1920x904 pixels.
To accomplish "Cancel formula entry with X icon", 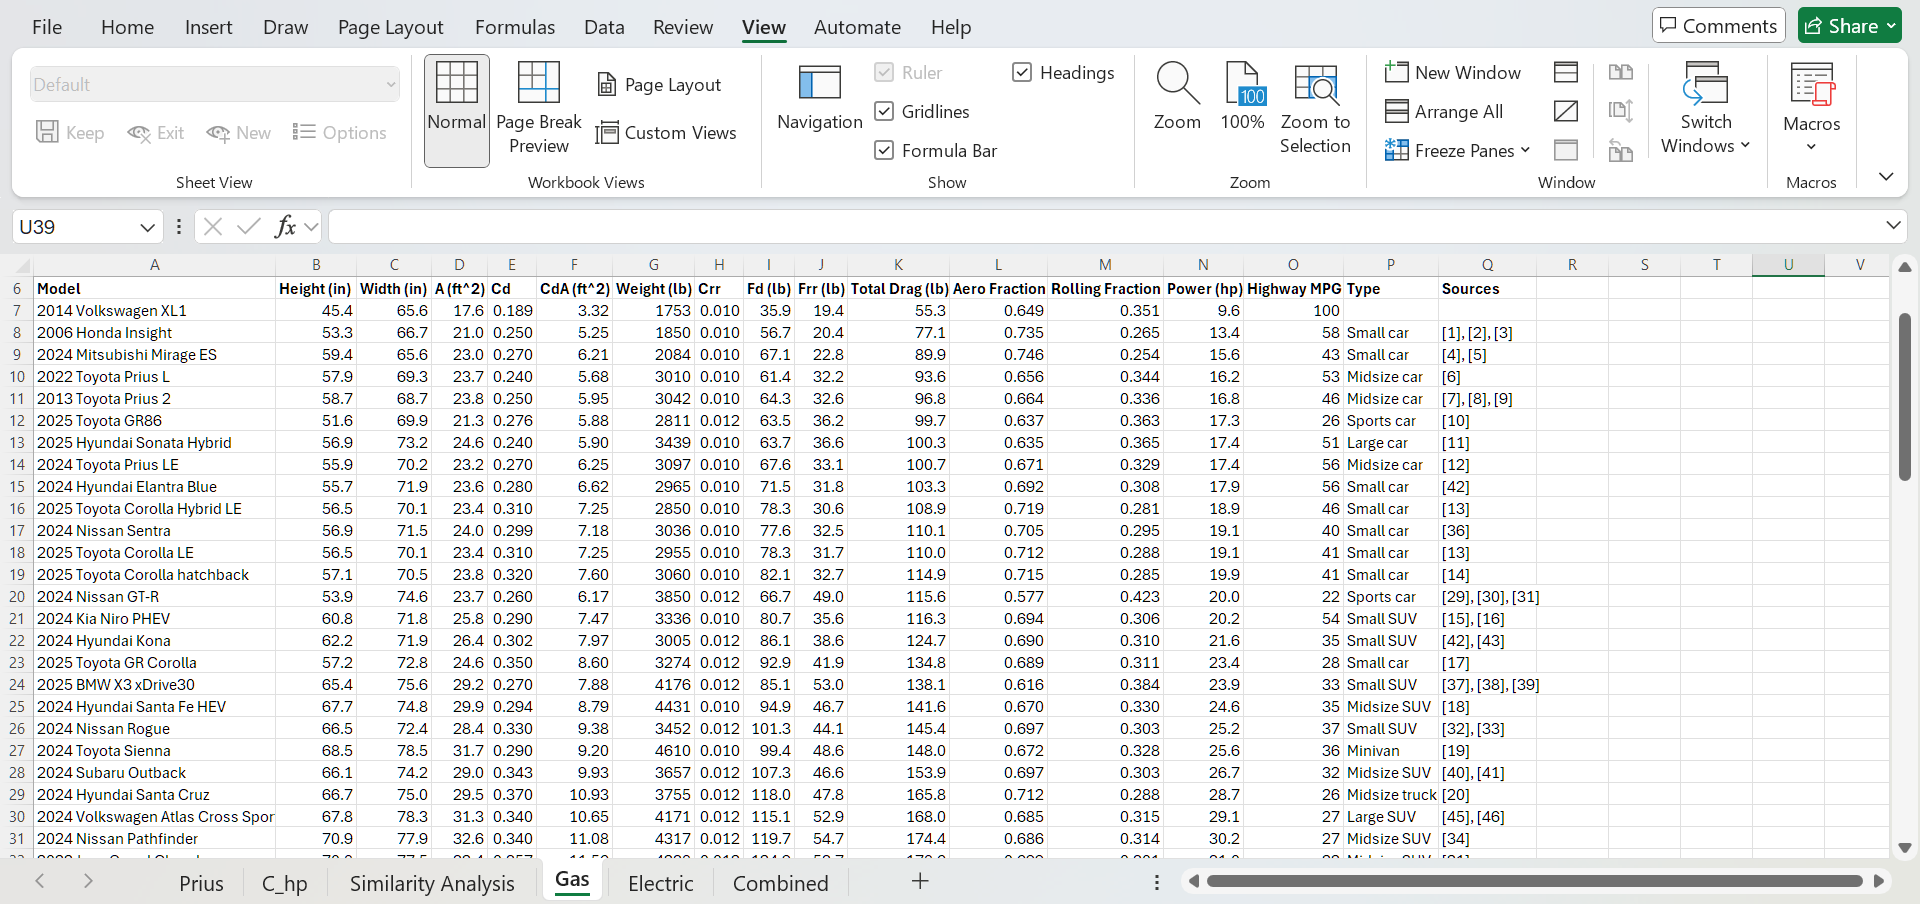I will tap(213, 227).
